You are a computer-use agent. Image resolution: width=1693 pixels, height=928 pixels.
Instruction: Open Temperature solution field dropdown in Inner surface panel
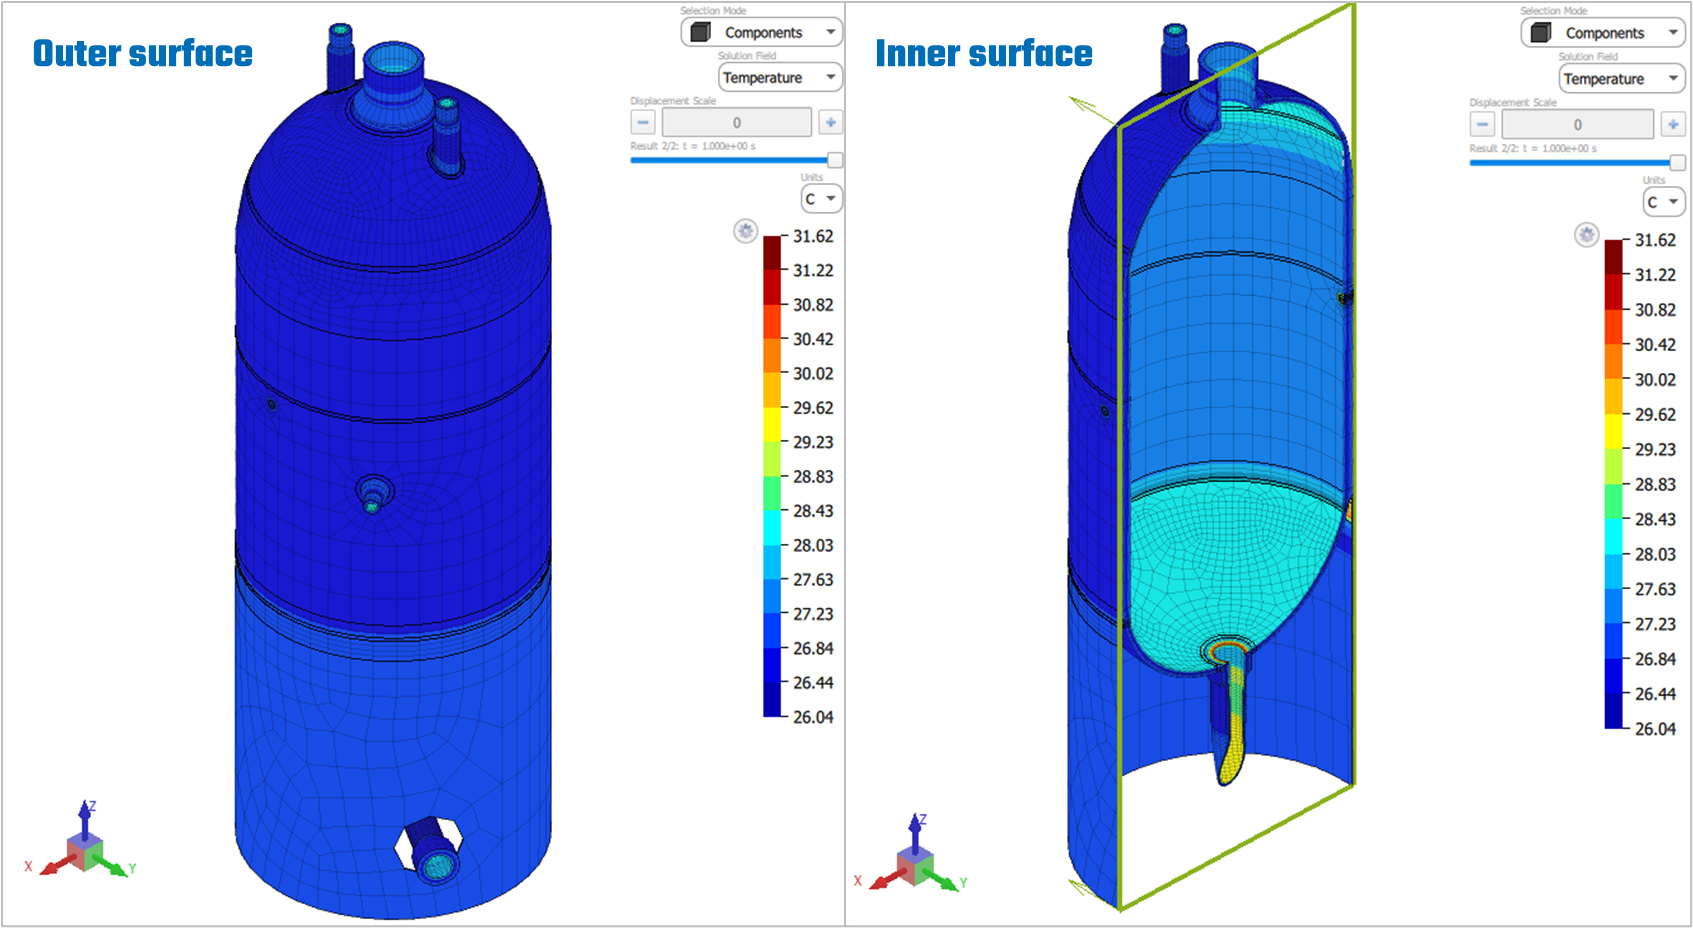click(1621, 78)
